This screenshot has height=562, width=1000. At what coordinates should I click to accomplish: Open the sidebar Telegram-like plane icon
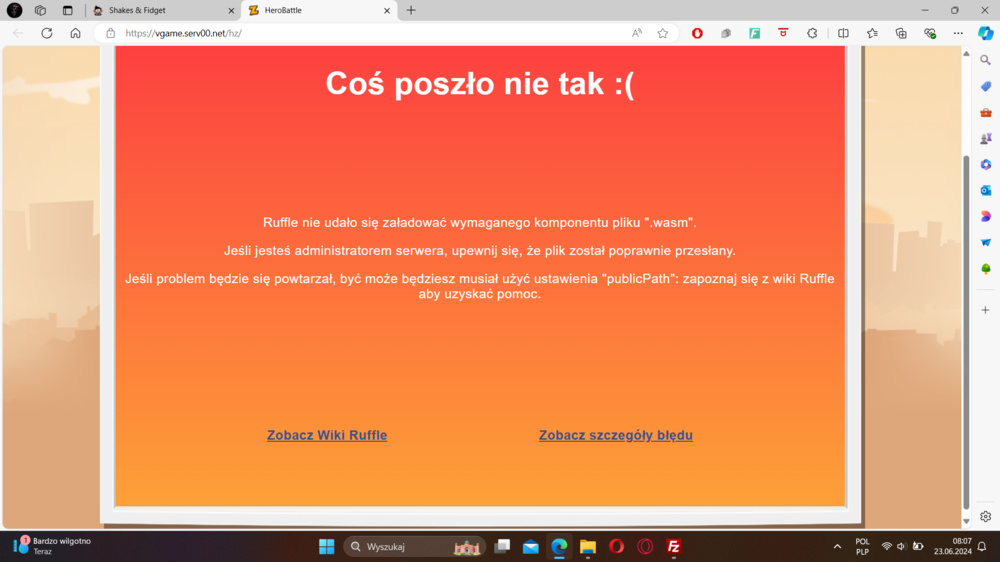pyautogui.click(x=985, y=242)
